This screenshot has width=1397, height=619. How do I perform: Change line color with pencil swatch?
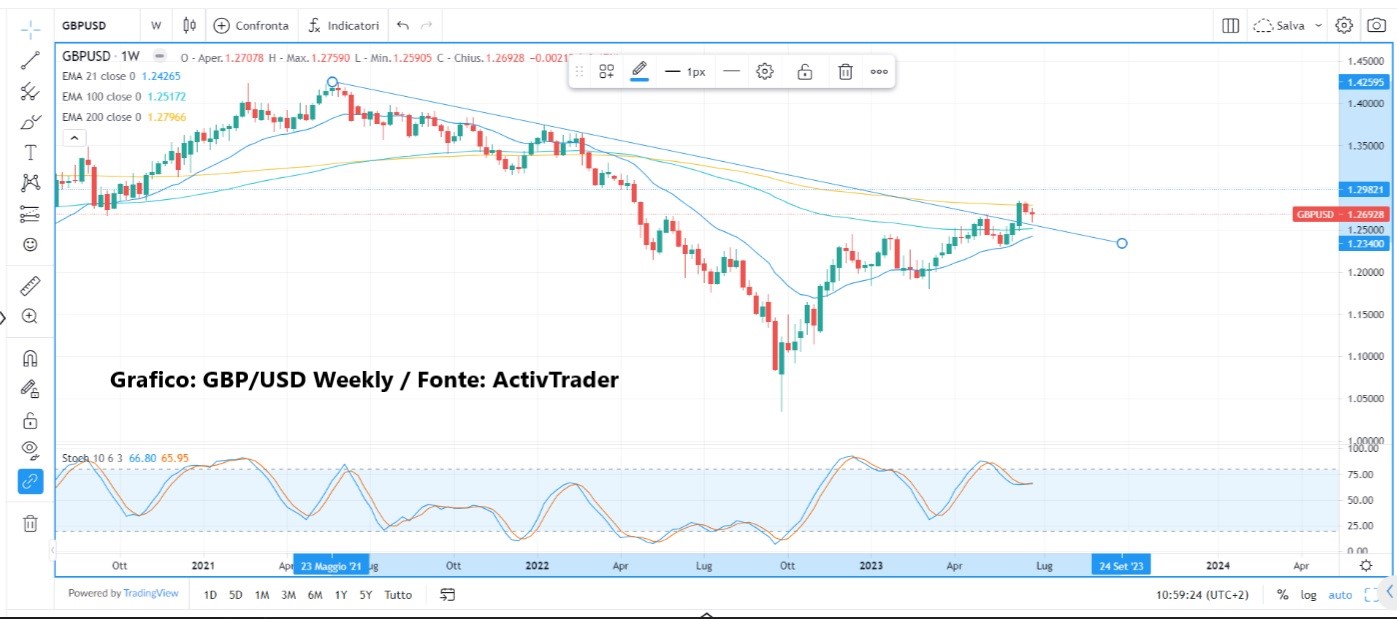640,71
